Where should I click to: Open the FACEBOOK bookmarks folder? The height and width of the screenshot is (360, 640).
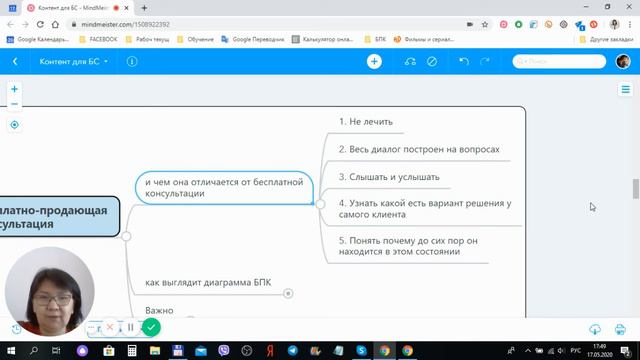click(x=98, y=39)
